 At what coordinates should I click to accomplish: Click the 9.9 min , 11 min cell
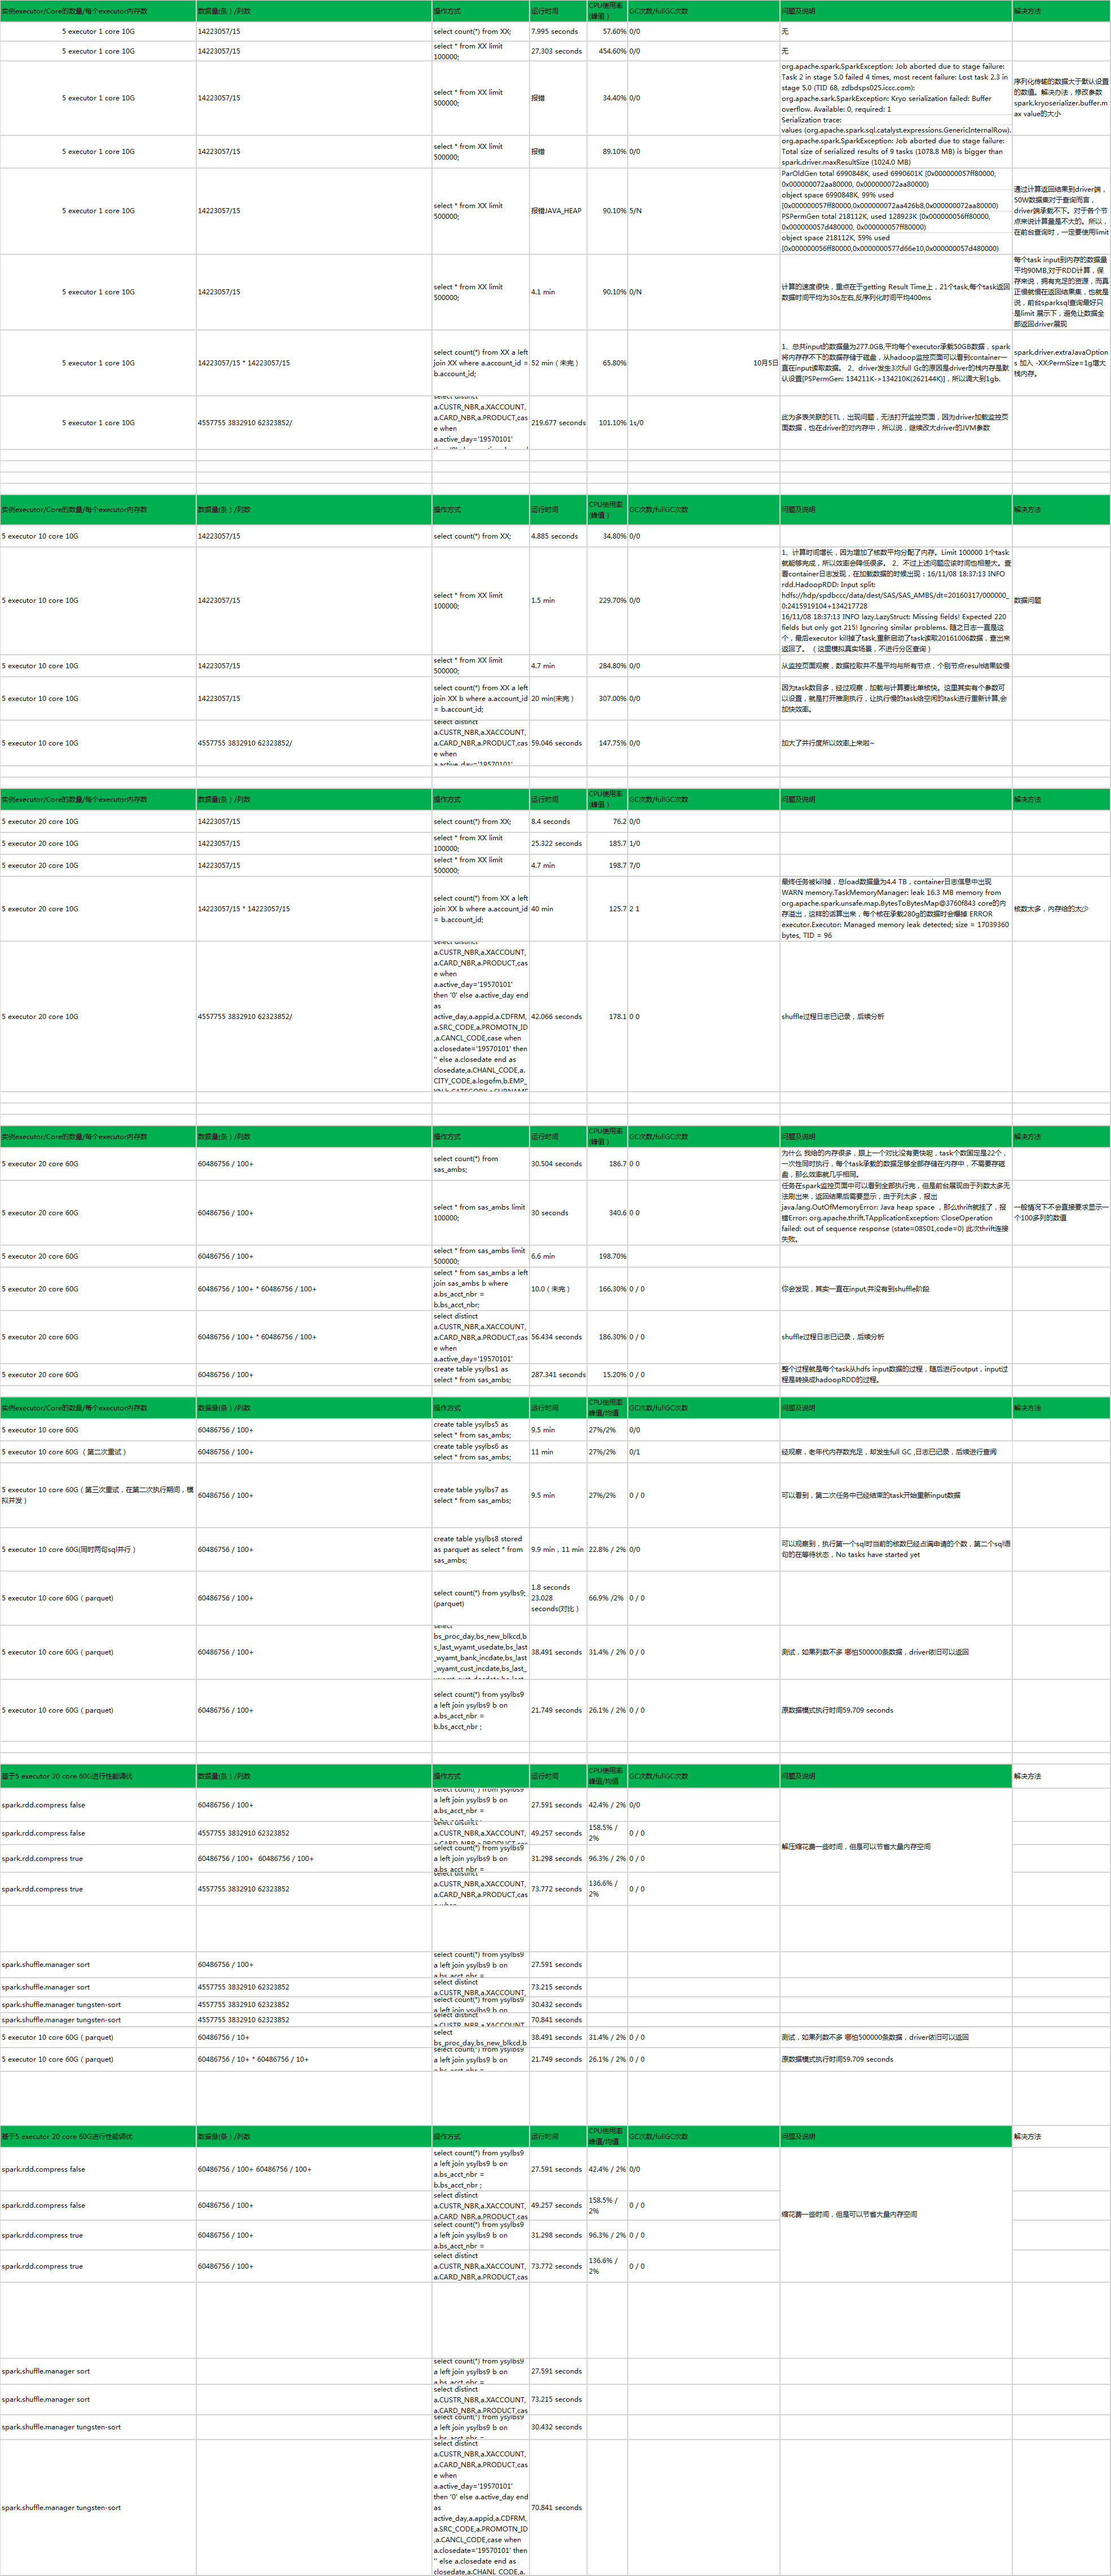(x=557, y=1549)
